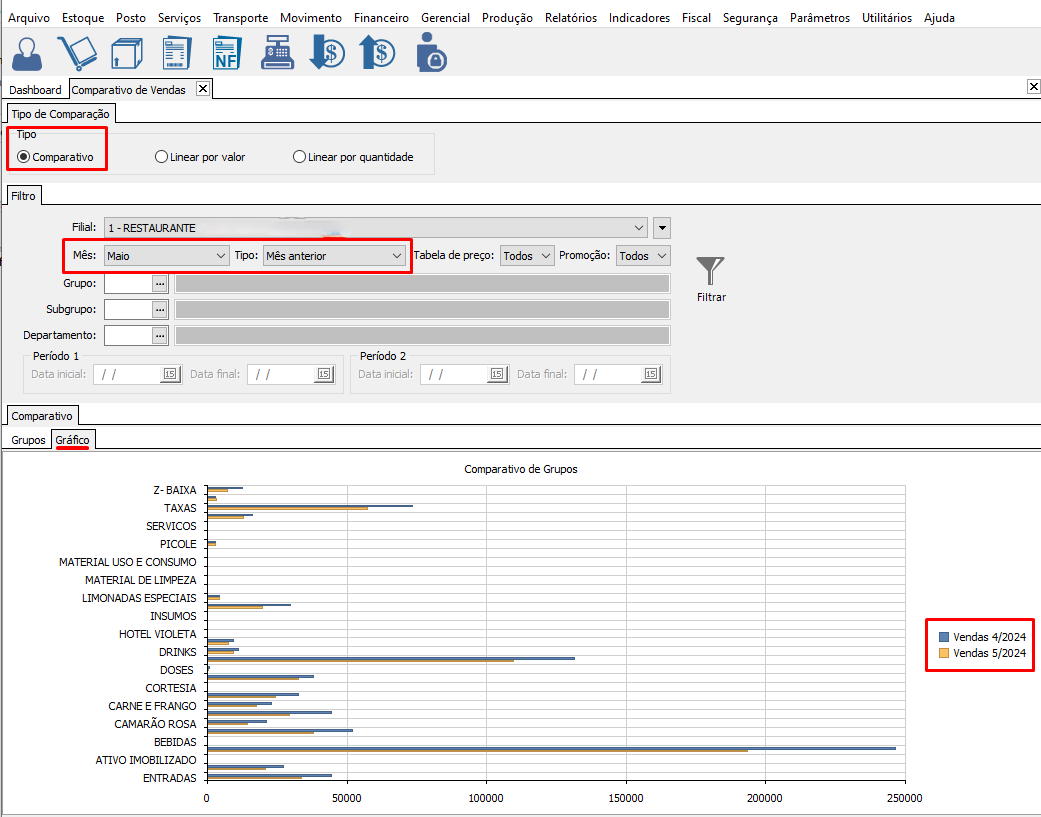Click the customer user profile icon
1041x817 pixels.
coord(28,53)
